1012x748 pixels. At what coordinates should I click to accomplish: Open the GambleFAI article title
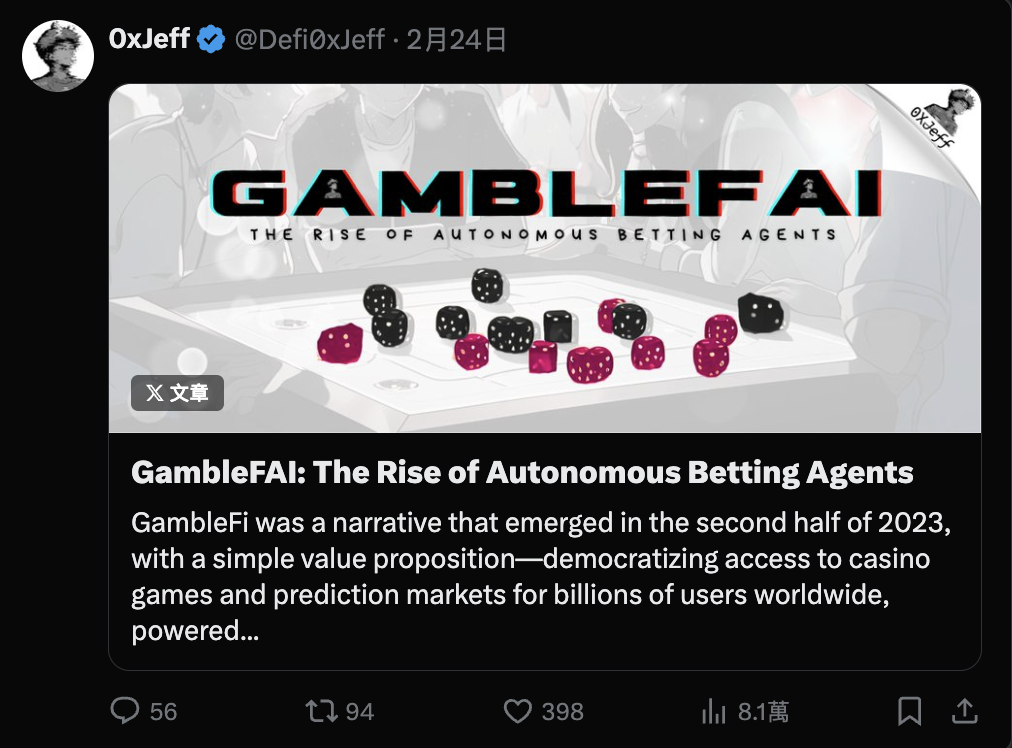(x=522, y=472)
